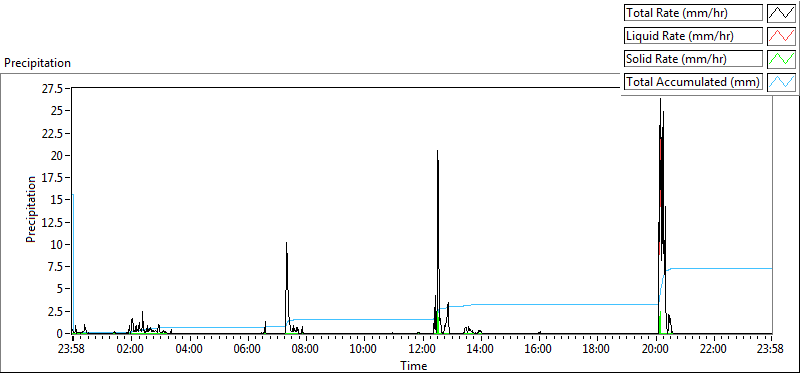Click the 12.5 y-axis tick value
This screenshot has width=800, height=373.
coord(53,222)
